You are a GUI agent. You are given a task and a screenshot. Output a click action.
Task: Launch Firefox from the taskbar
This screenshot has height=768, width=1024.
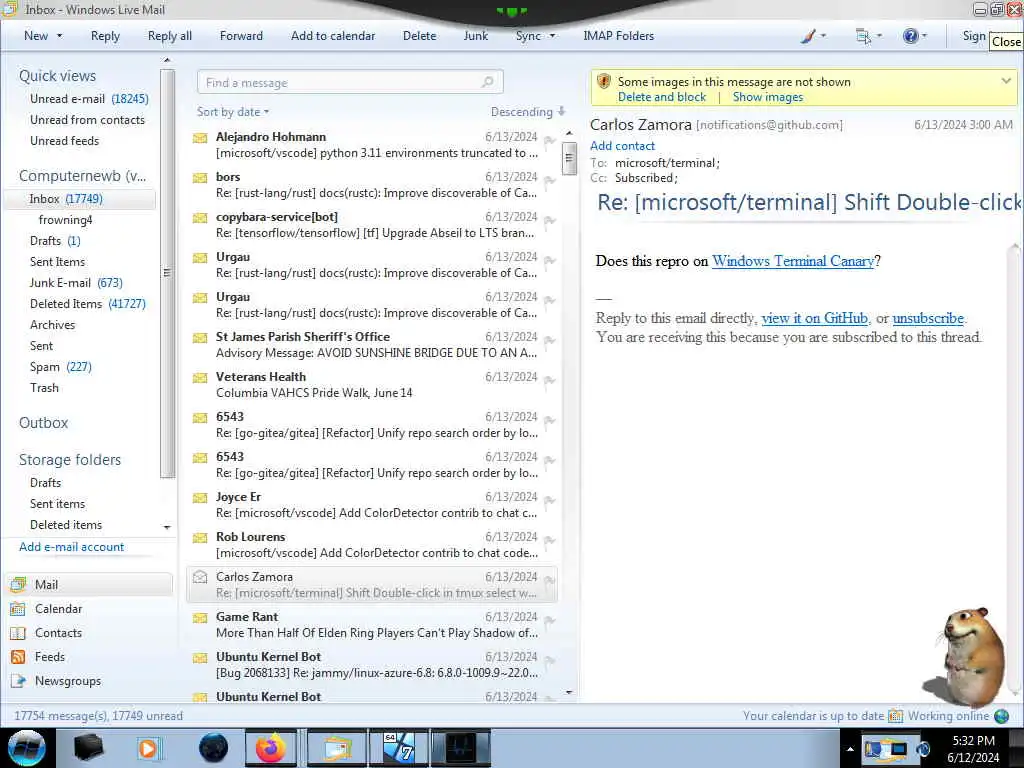271,748
